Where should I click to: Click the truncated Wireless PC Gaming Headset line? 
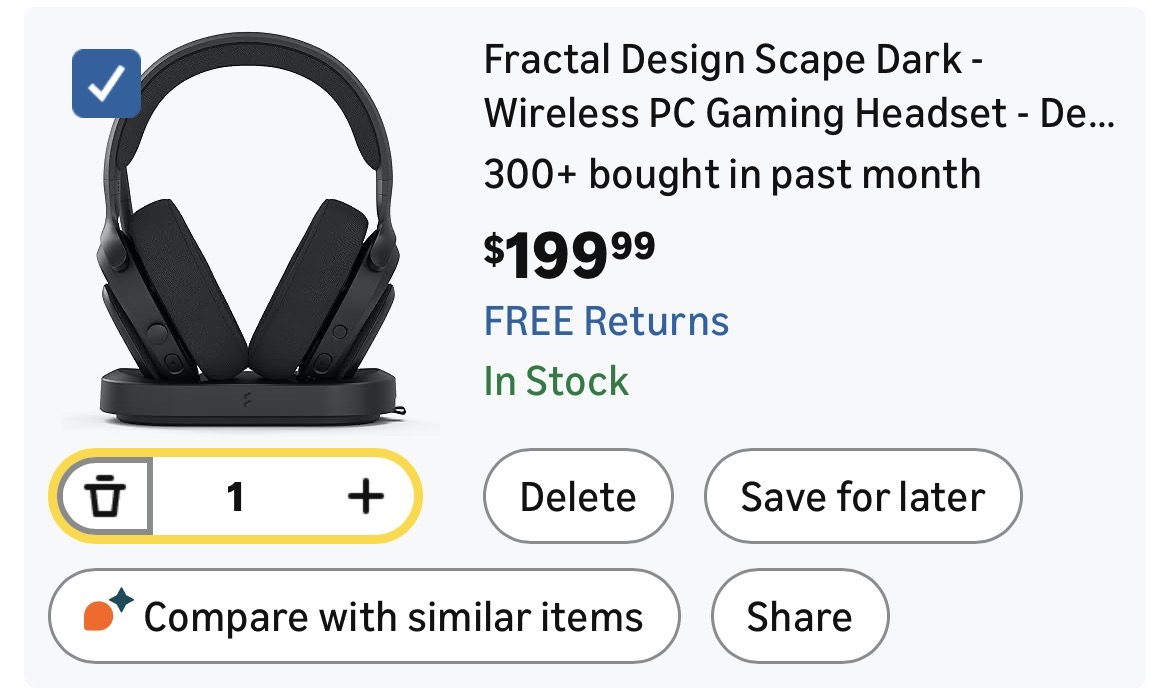(x=798, y=116)
